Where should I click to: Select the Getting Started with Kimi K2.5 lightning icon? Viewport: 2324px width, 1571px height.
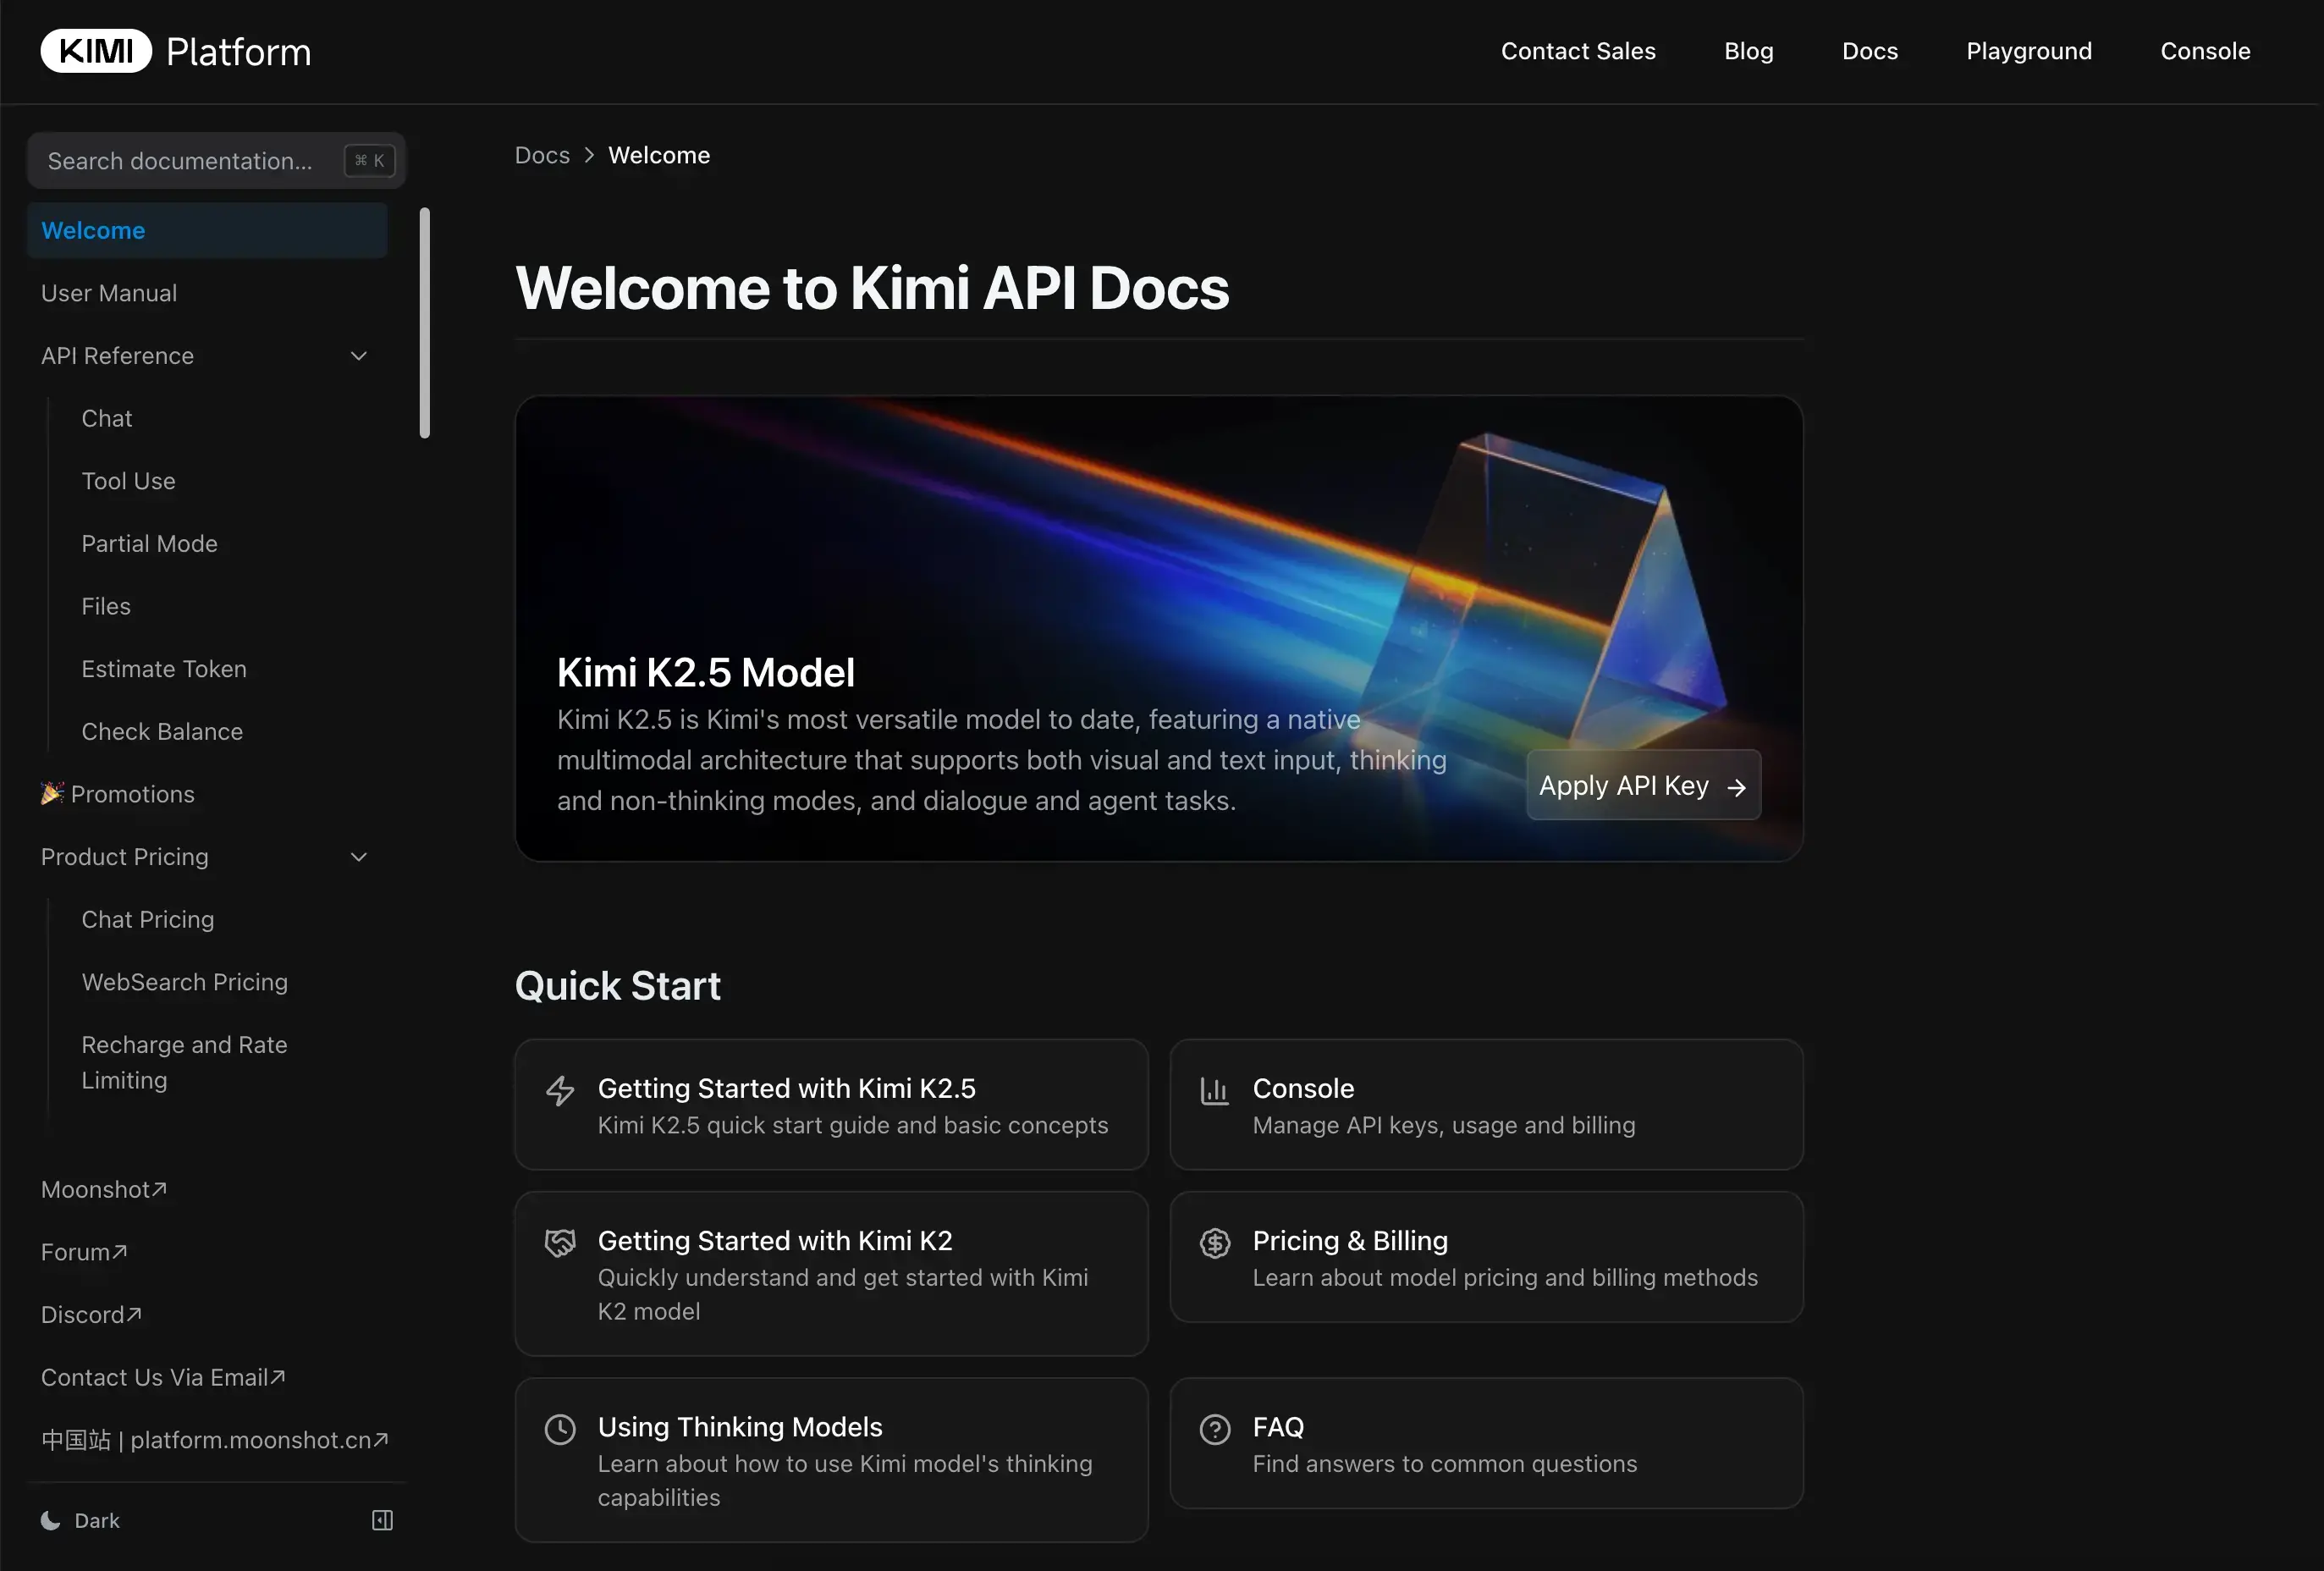[x=560, y=1090]
